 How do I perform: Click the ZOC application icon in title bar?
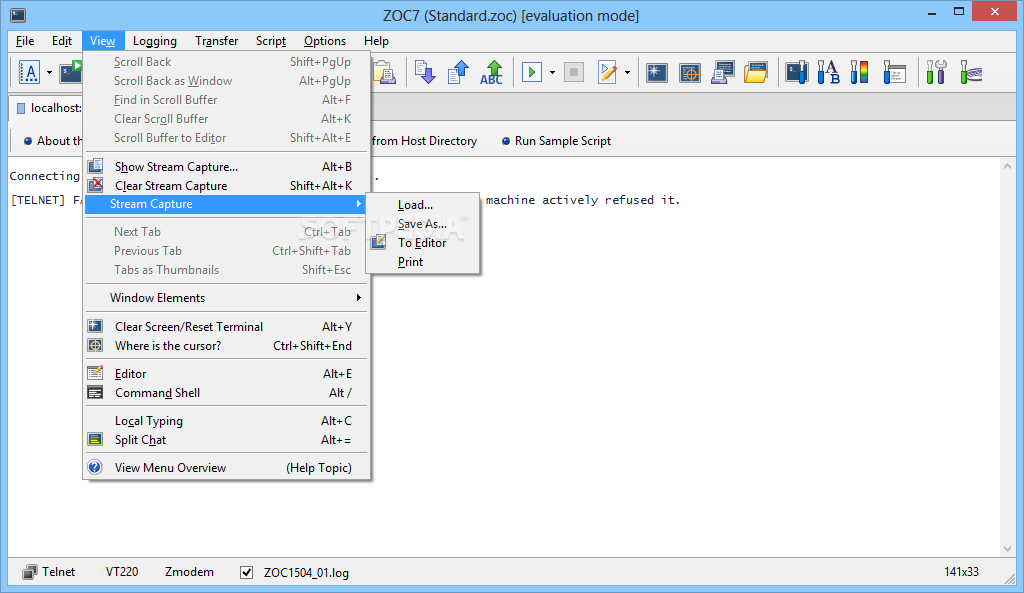18,14
